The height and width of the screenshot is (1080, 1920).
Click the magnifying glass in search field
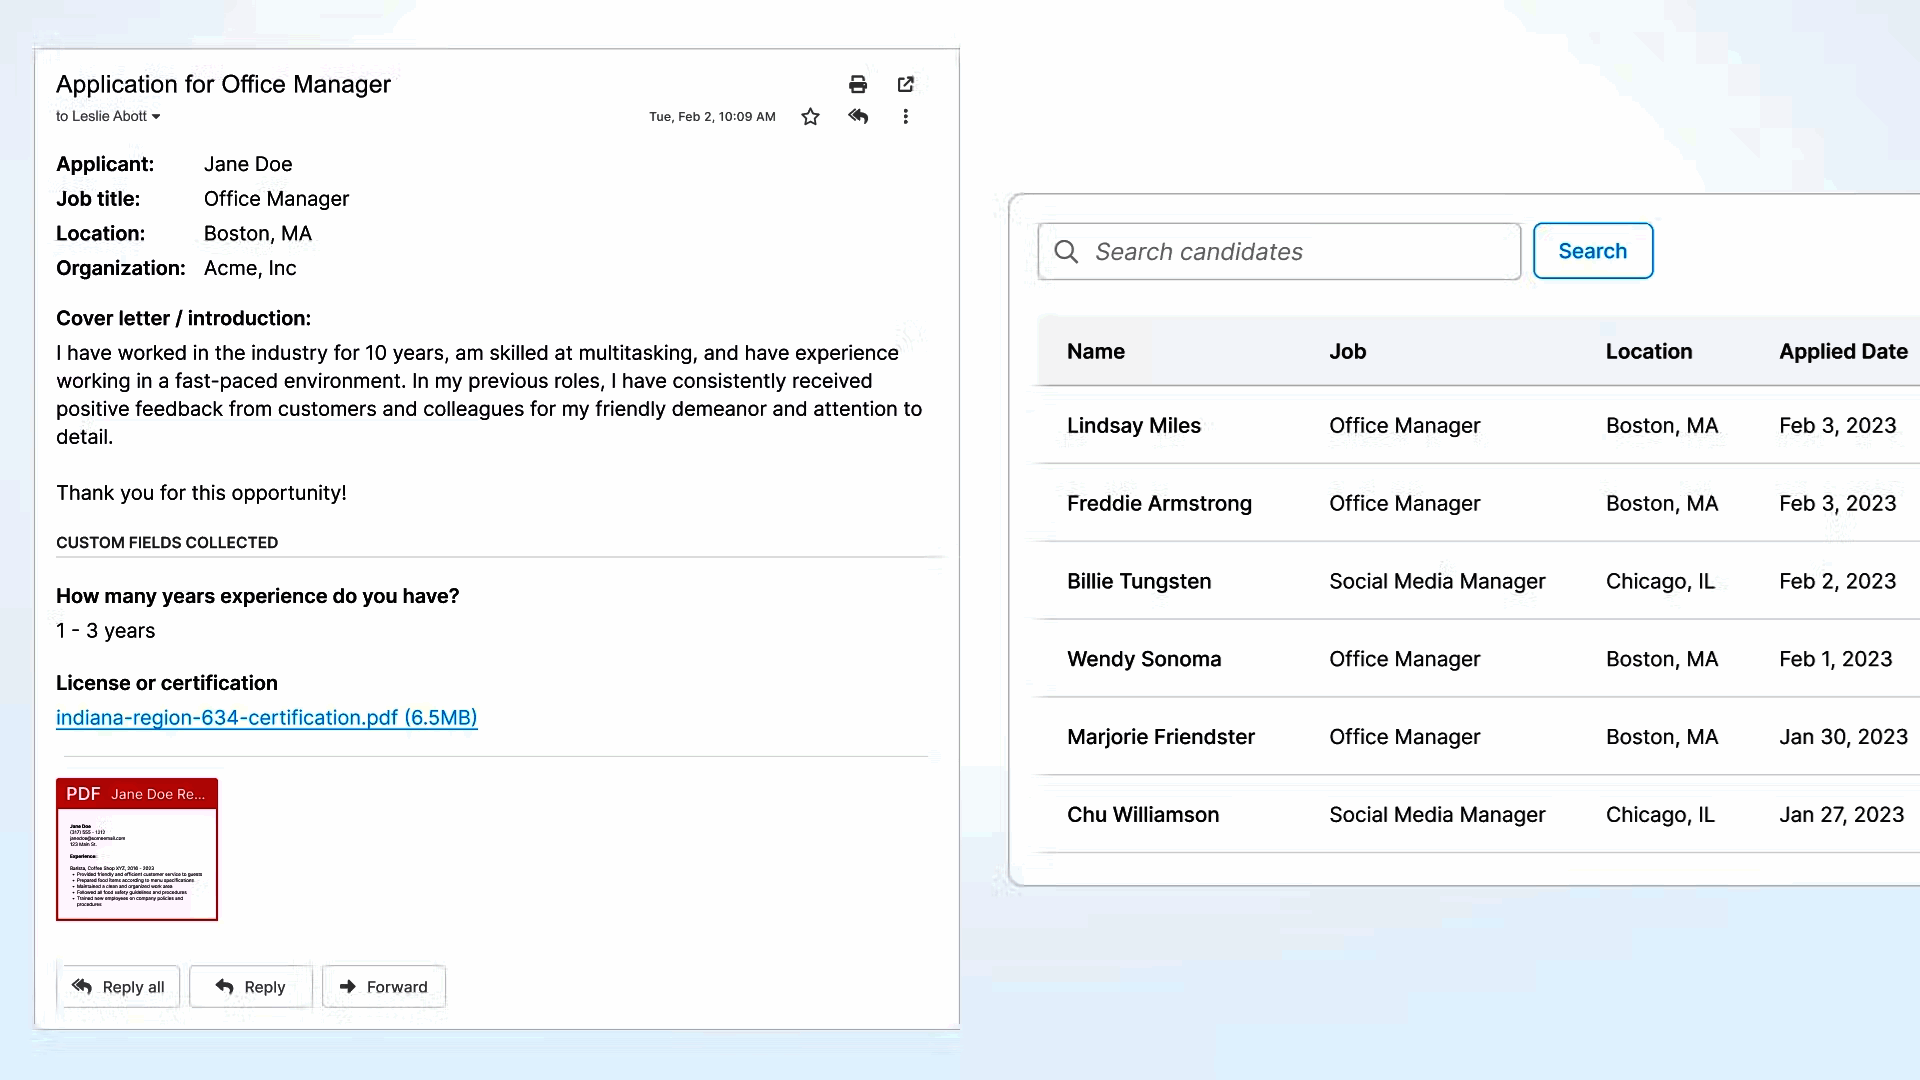point(1066,252)
